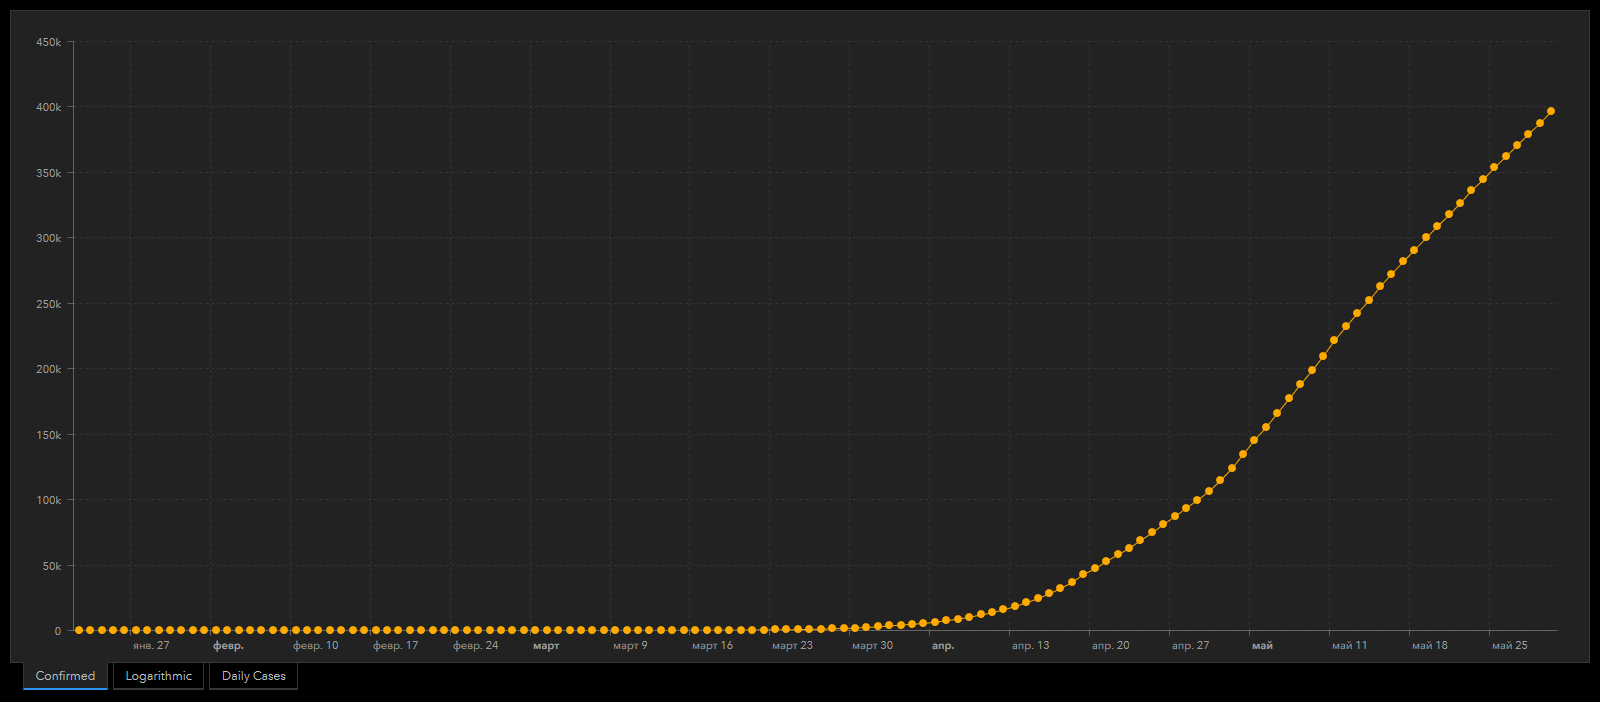
Task: Click the 'март 30' date label
Action: 872,645
